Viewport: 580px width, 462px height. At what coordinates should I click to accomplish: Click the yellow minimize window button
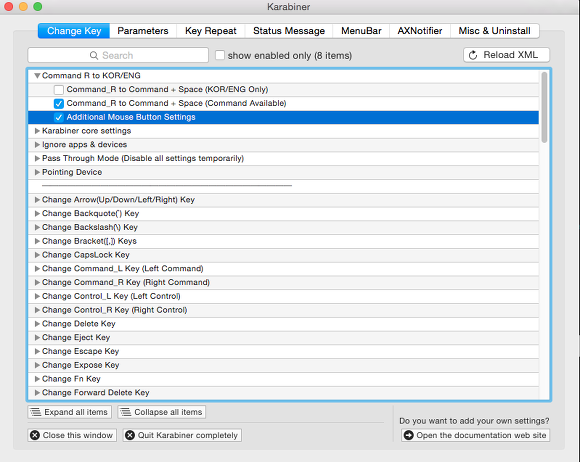[23, 7]
